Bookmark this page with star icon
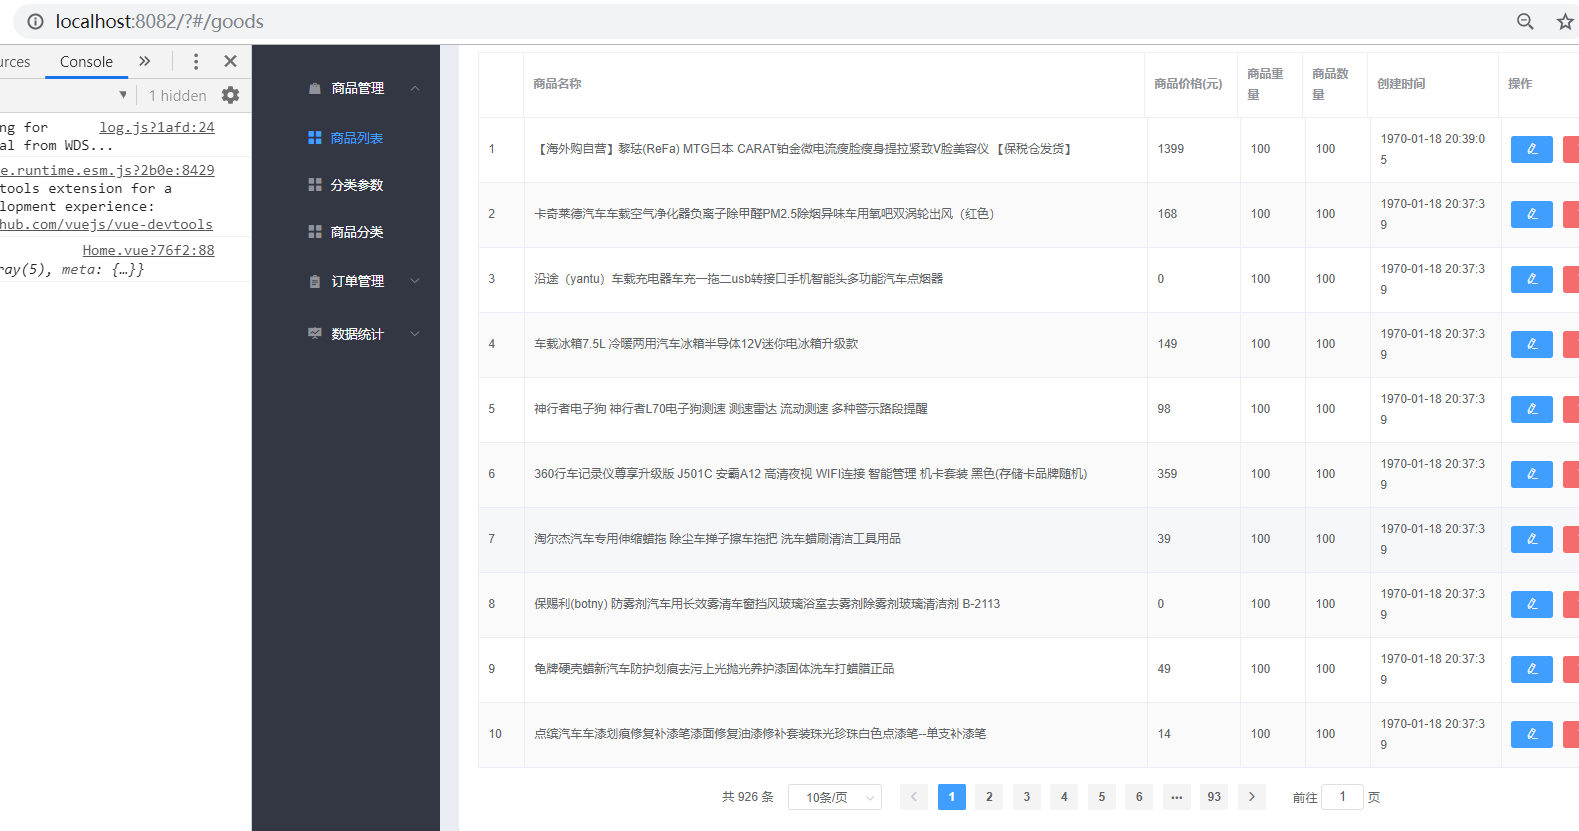Image resolution: width=1579 pixels, height=831 pixels. [x=1565, y=21]
